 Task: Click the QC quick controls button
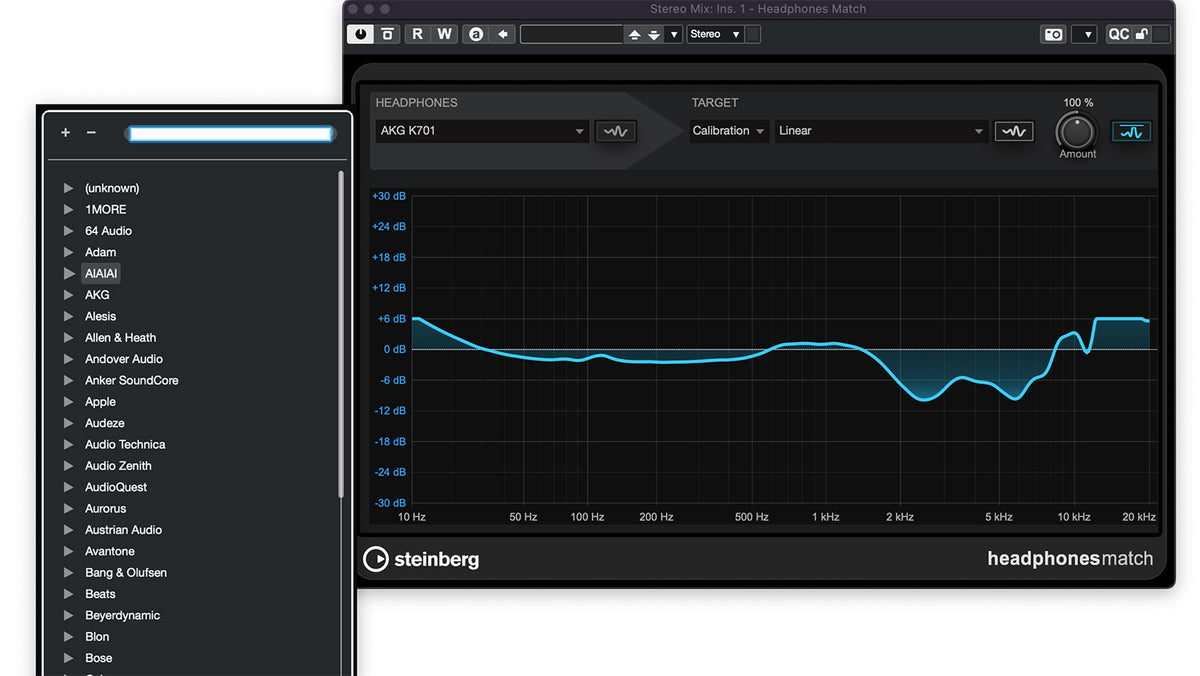(x=1119, y=34)
